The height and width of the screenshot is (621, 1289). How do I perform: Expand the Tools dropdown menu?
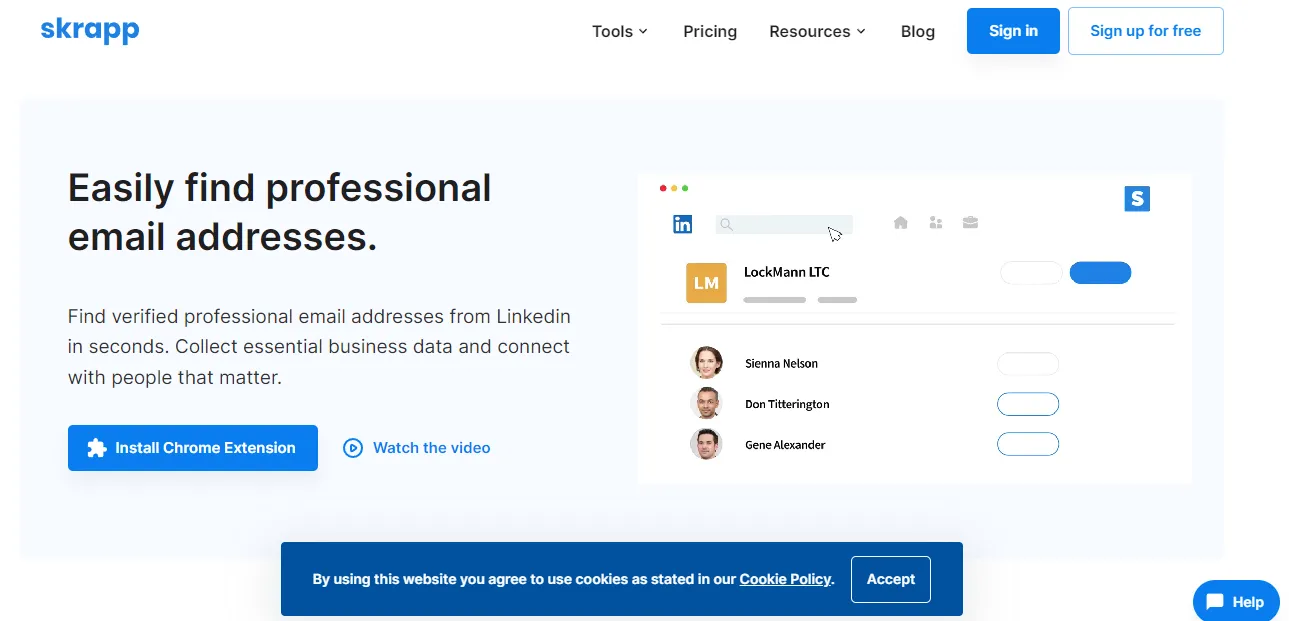(620, 31)
